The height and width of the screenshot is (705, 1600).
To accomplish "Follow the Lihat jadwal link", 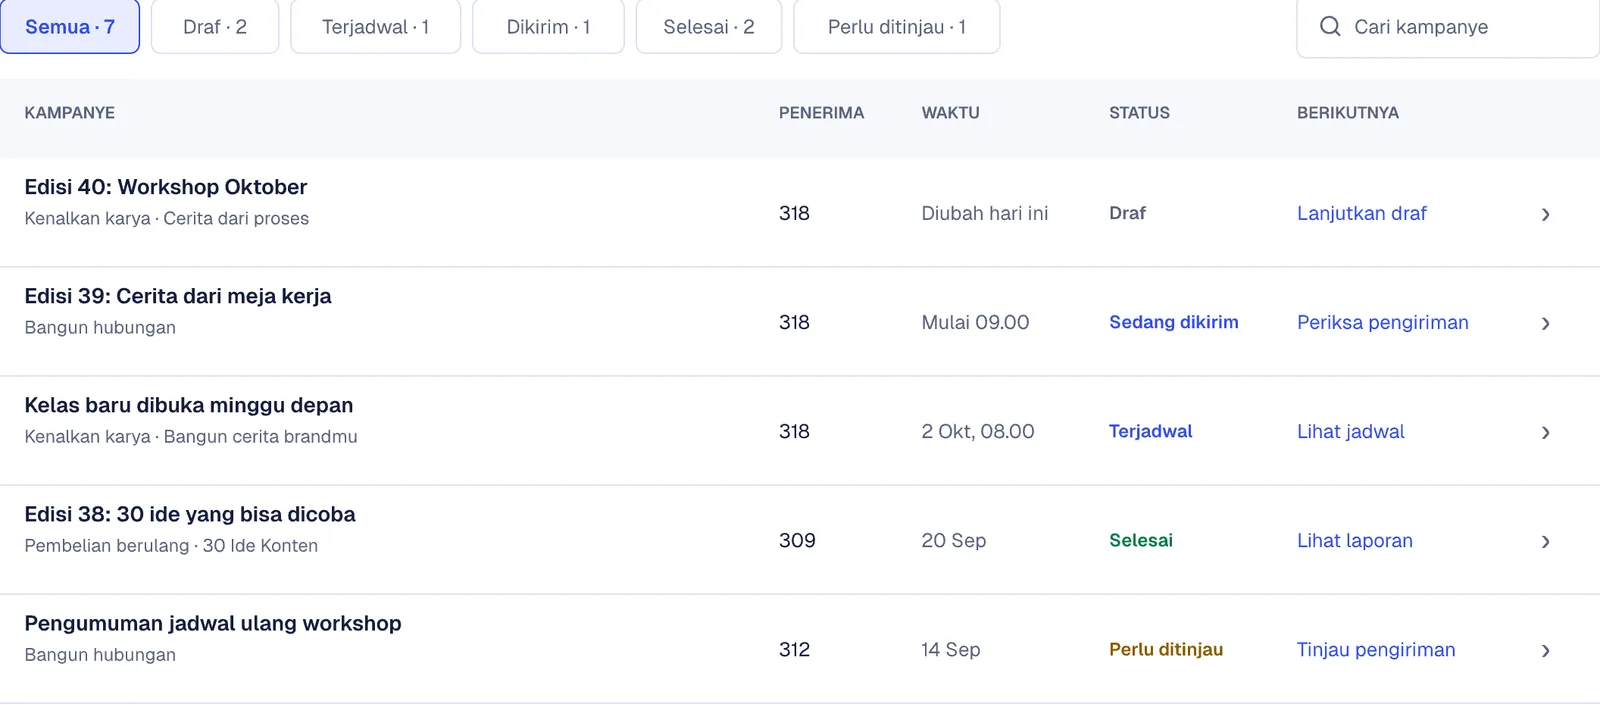I will tap(1351, 431).
